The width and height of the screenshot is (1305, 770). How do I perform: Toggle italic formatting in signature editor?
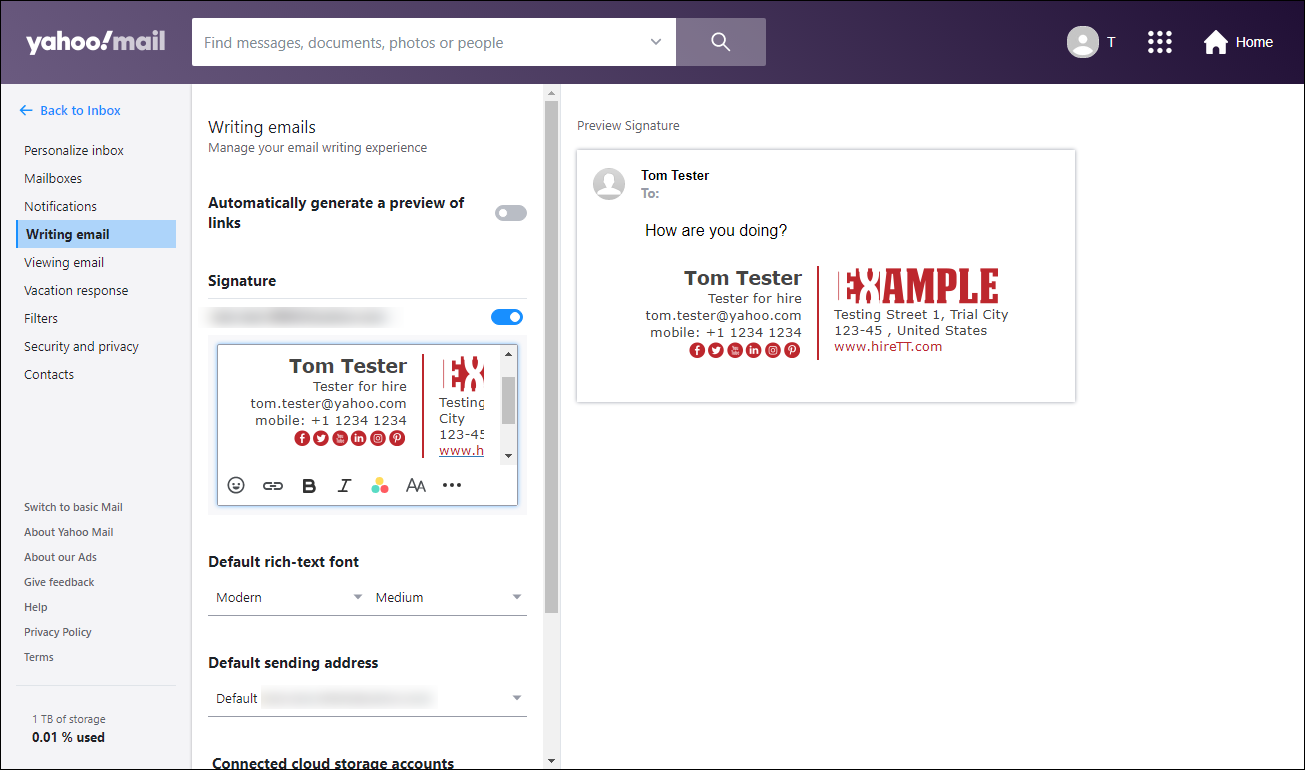(344, 485)
